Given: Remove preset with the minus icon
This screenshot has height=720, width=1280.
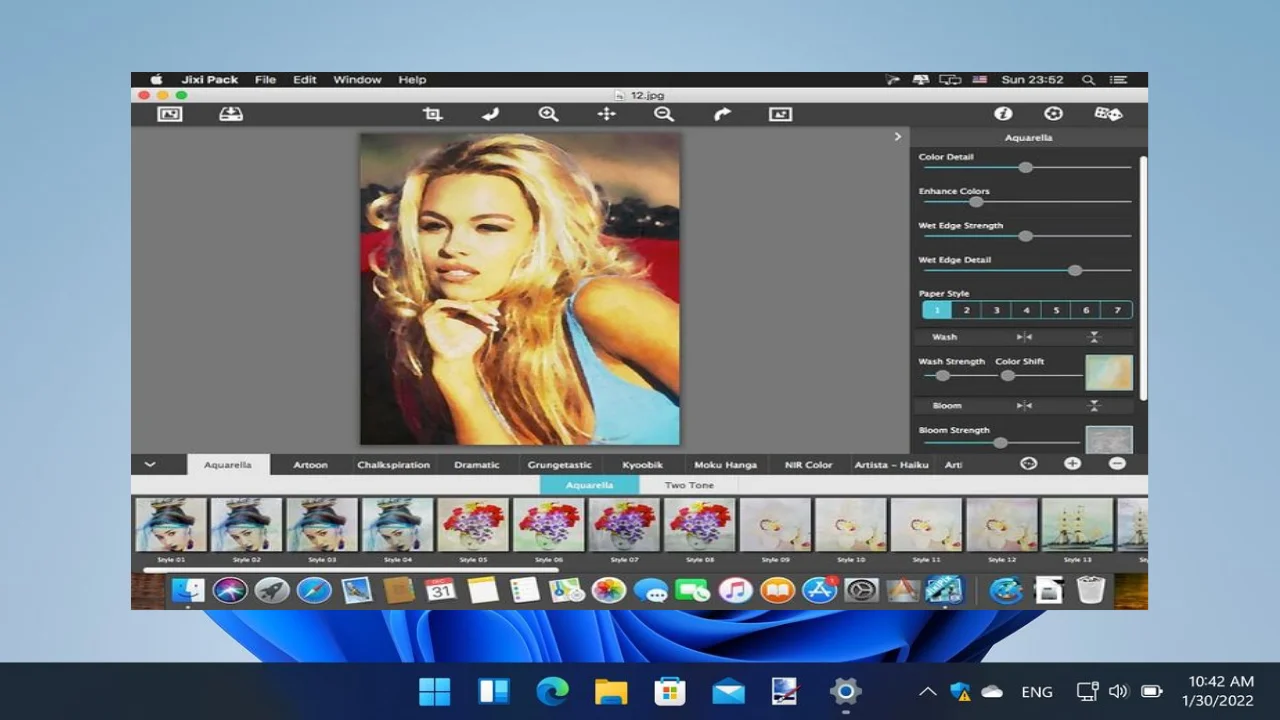Looking at the screenshot, I should pyautogui.click(x=1117, y=464).
